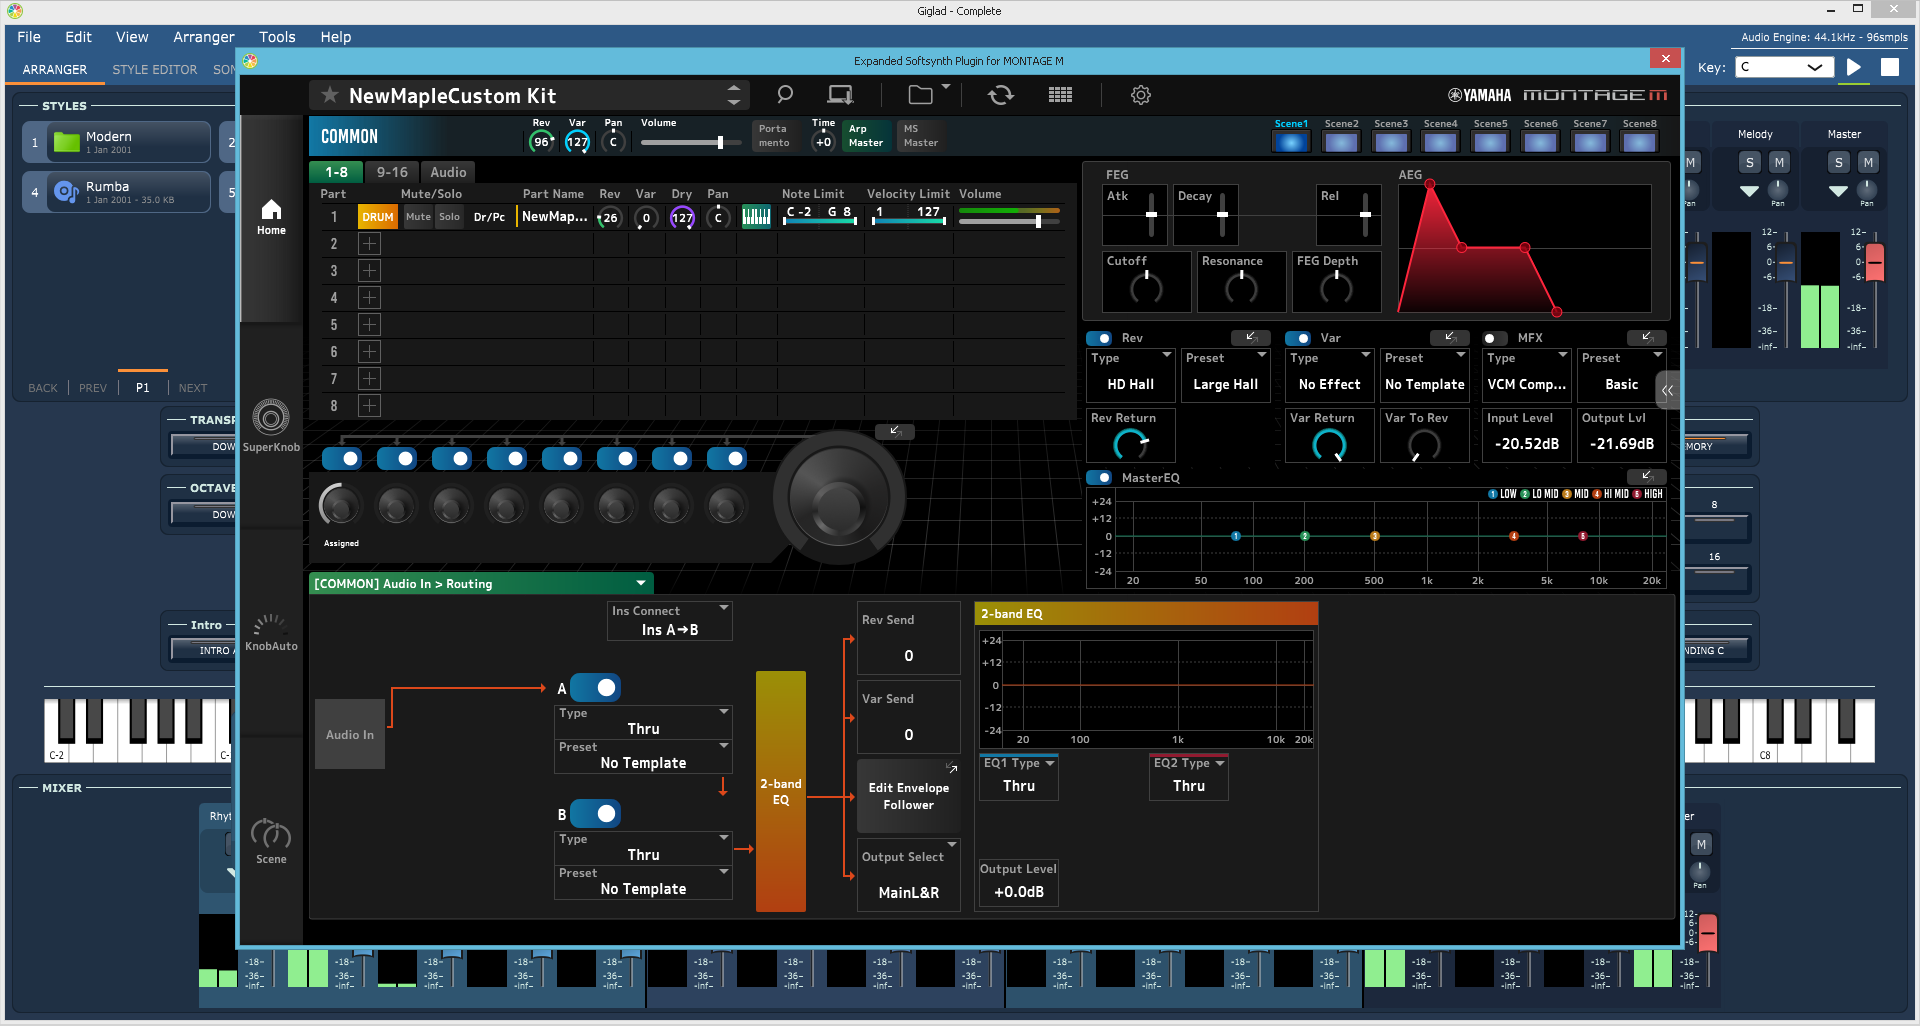The width and height of the screenshot is (1920, 1026).
Task: Add a part in row 2
Action: [x=369, y=244]
